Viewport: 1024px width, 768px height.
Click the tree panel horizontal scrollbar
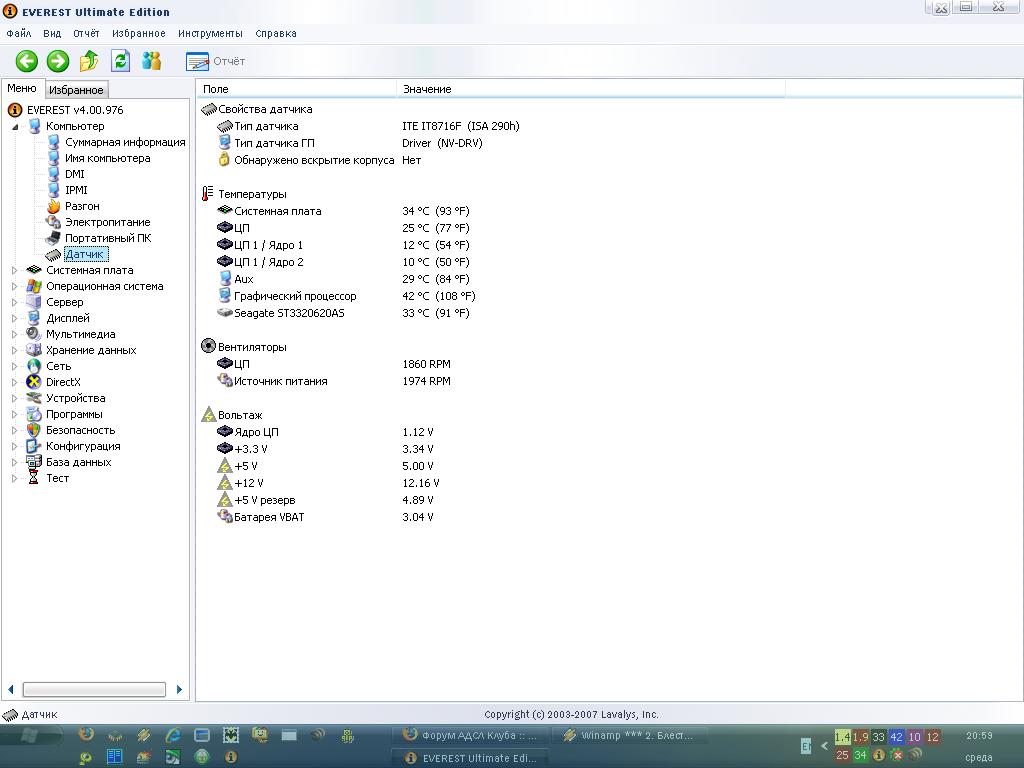pyautogui.click(x=94, y=690)
